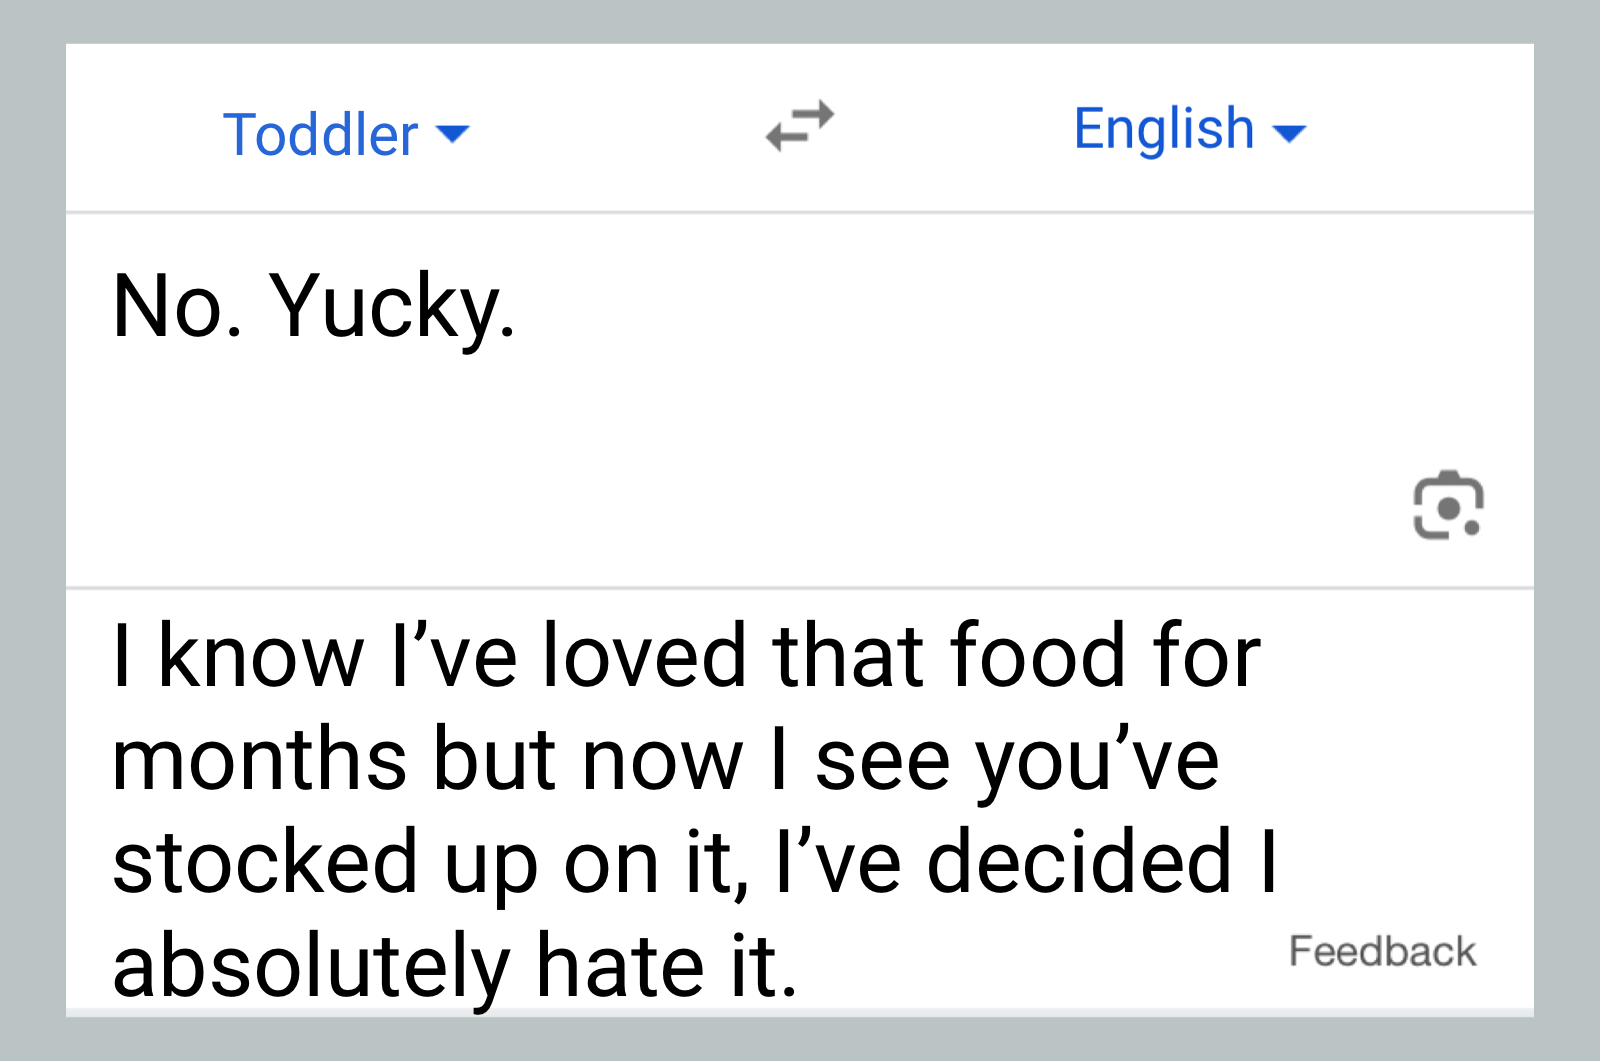Click the word "stocked" in the translation
The image size is (1600, 1061).
(265, 862)
